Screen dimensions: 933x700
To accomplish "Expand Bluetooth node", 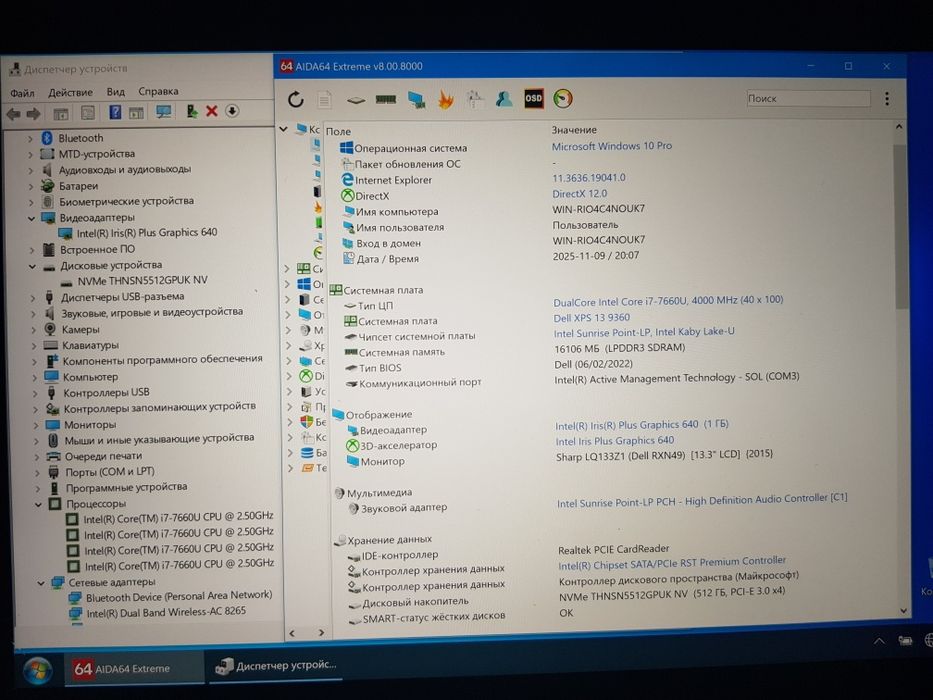I will point(30,139).
